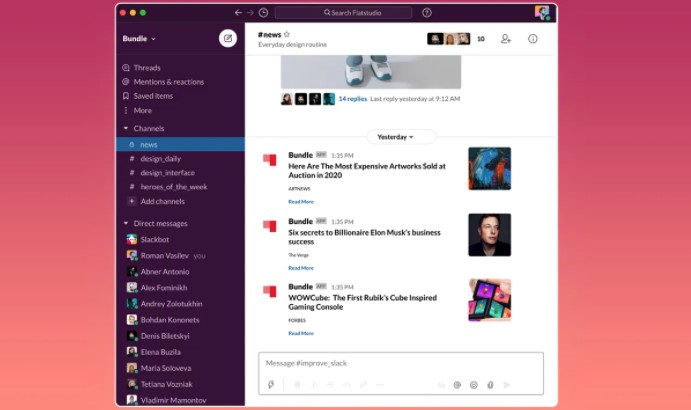This screenshot has width=691, height=410.
Task: Toggle code formatting in composer
Action: 347,384
